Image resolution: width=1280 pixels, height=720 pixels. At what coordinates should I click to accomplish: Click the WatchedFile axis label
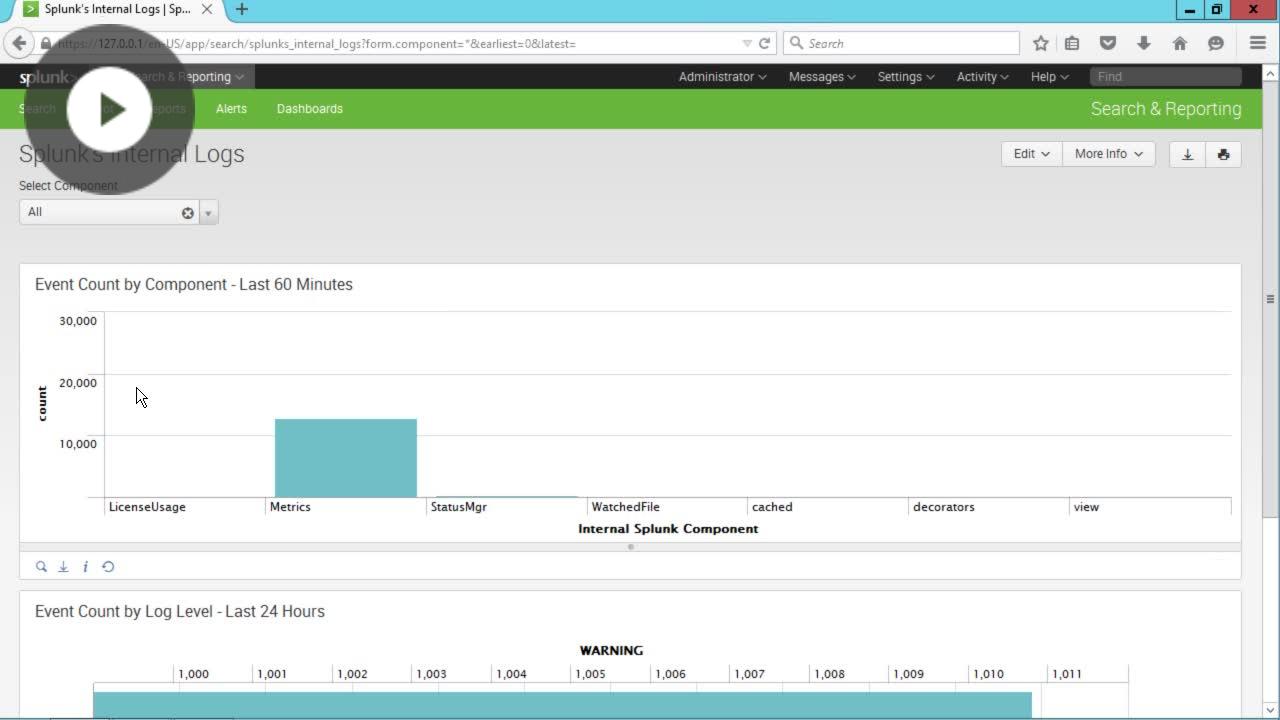(x=625, y=507)
